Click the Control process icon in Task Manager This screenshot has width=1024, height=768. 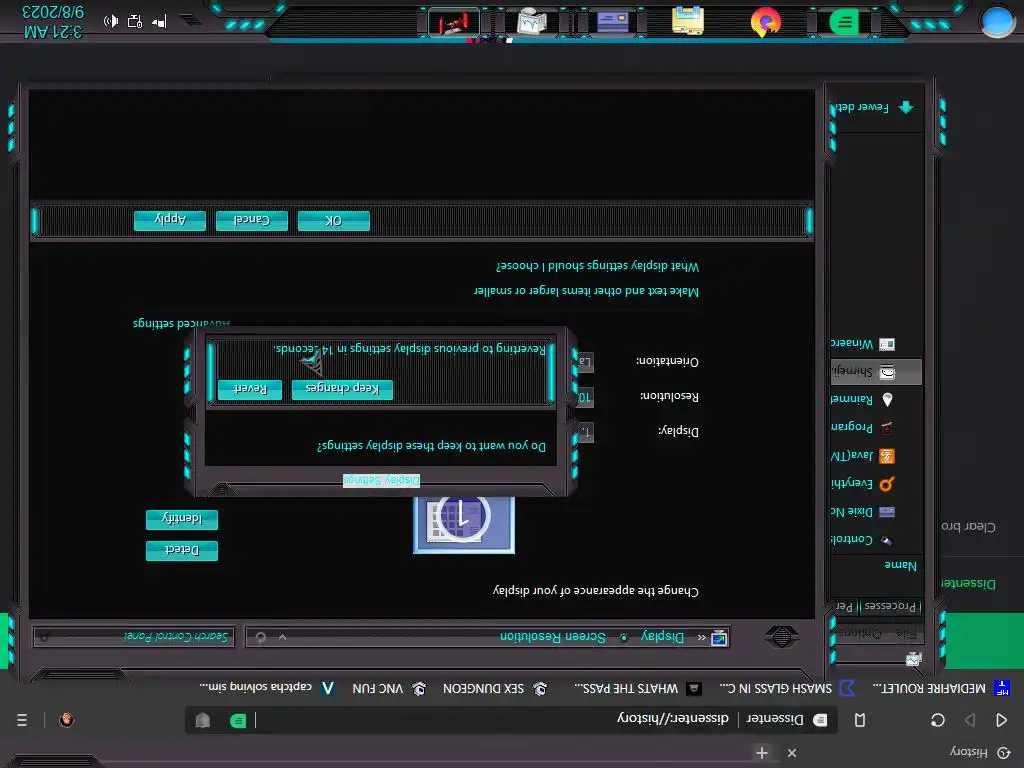pos(887,540)
